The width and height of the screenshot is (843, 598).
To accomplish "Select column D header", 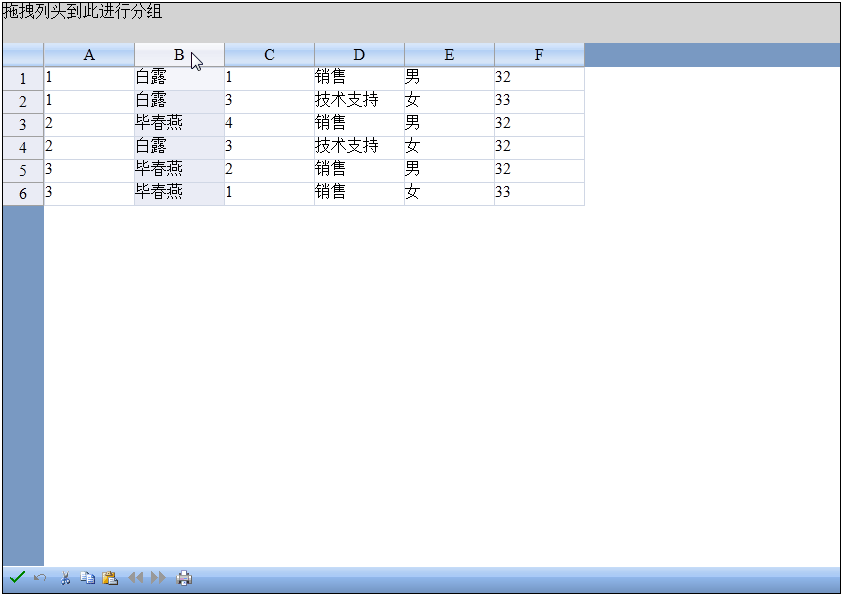I will point(359,55).
